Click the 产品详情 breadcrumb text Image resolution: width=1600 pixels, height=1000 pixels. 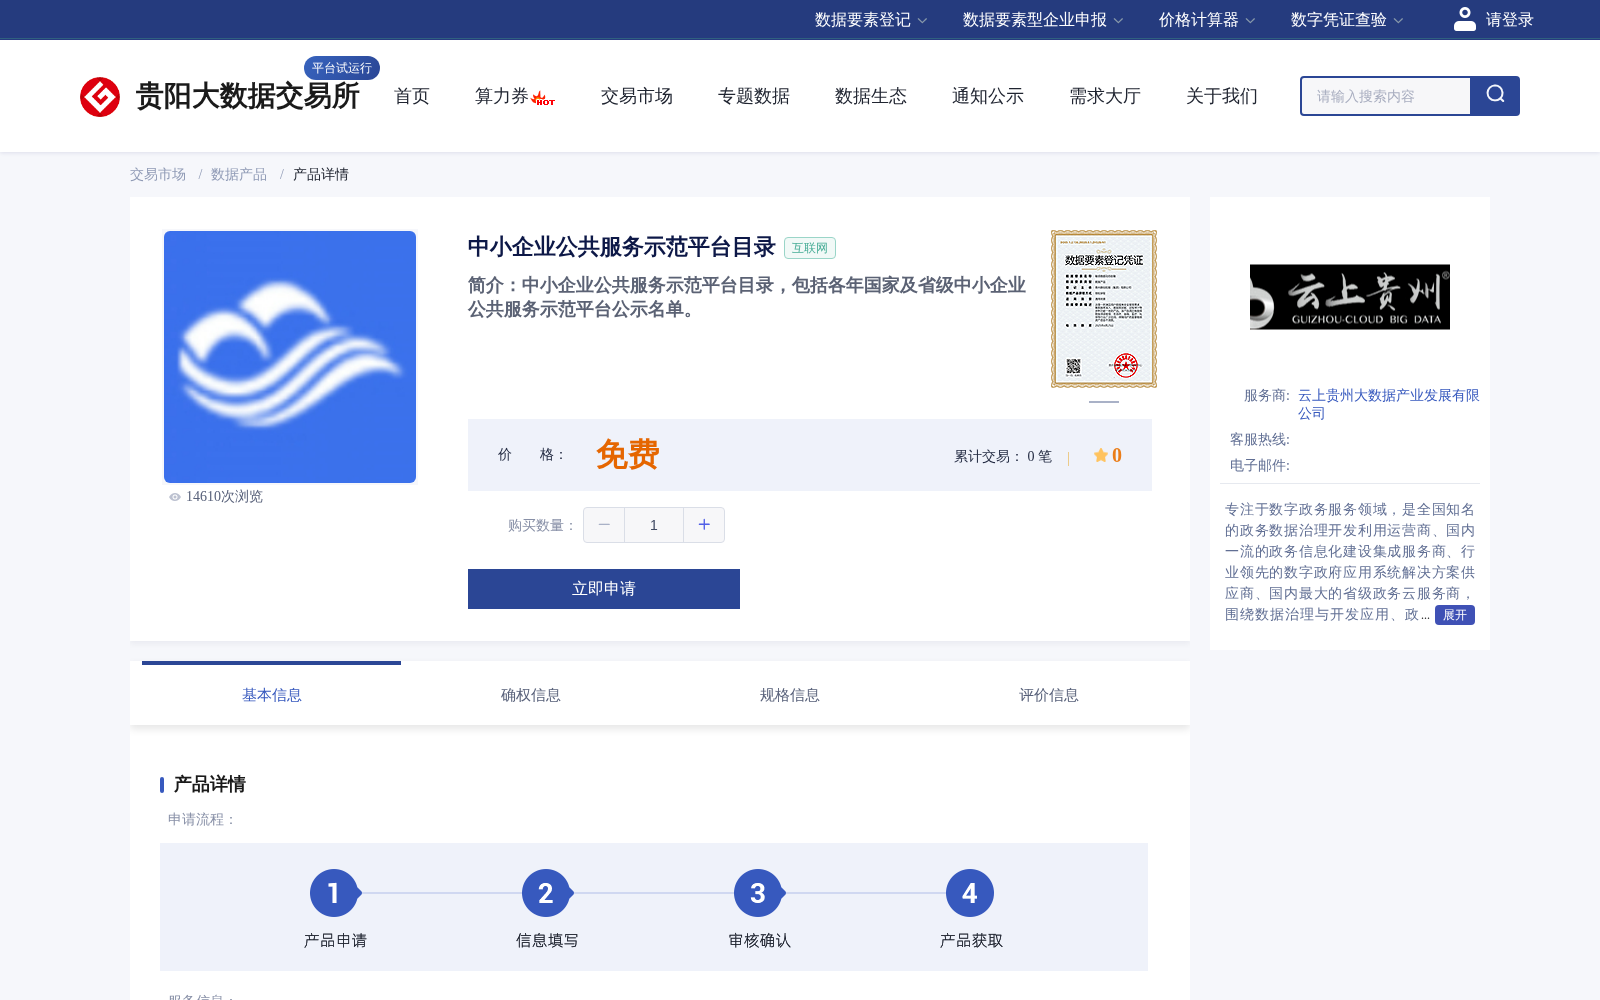coord(321,174)
